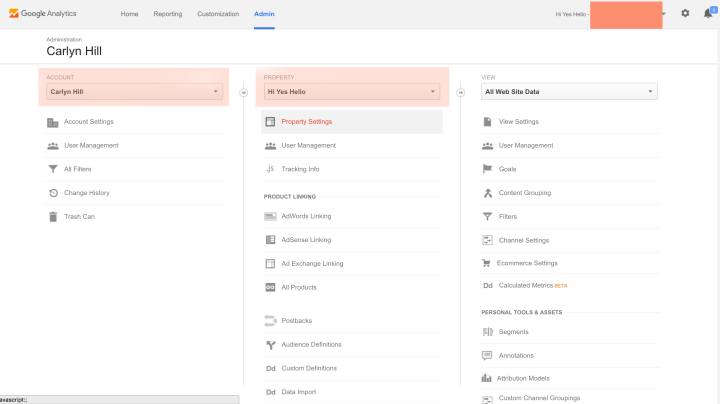This screenshot has width=720, height=404.
Task: Click the AdWords Linking icon
Action: pos(270,216)
